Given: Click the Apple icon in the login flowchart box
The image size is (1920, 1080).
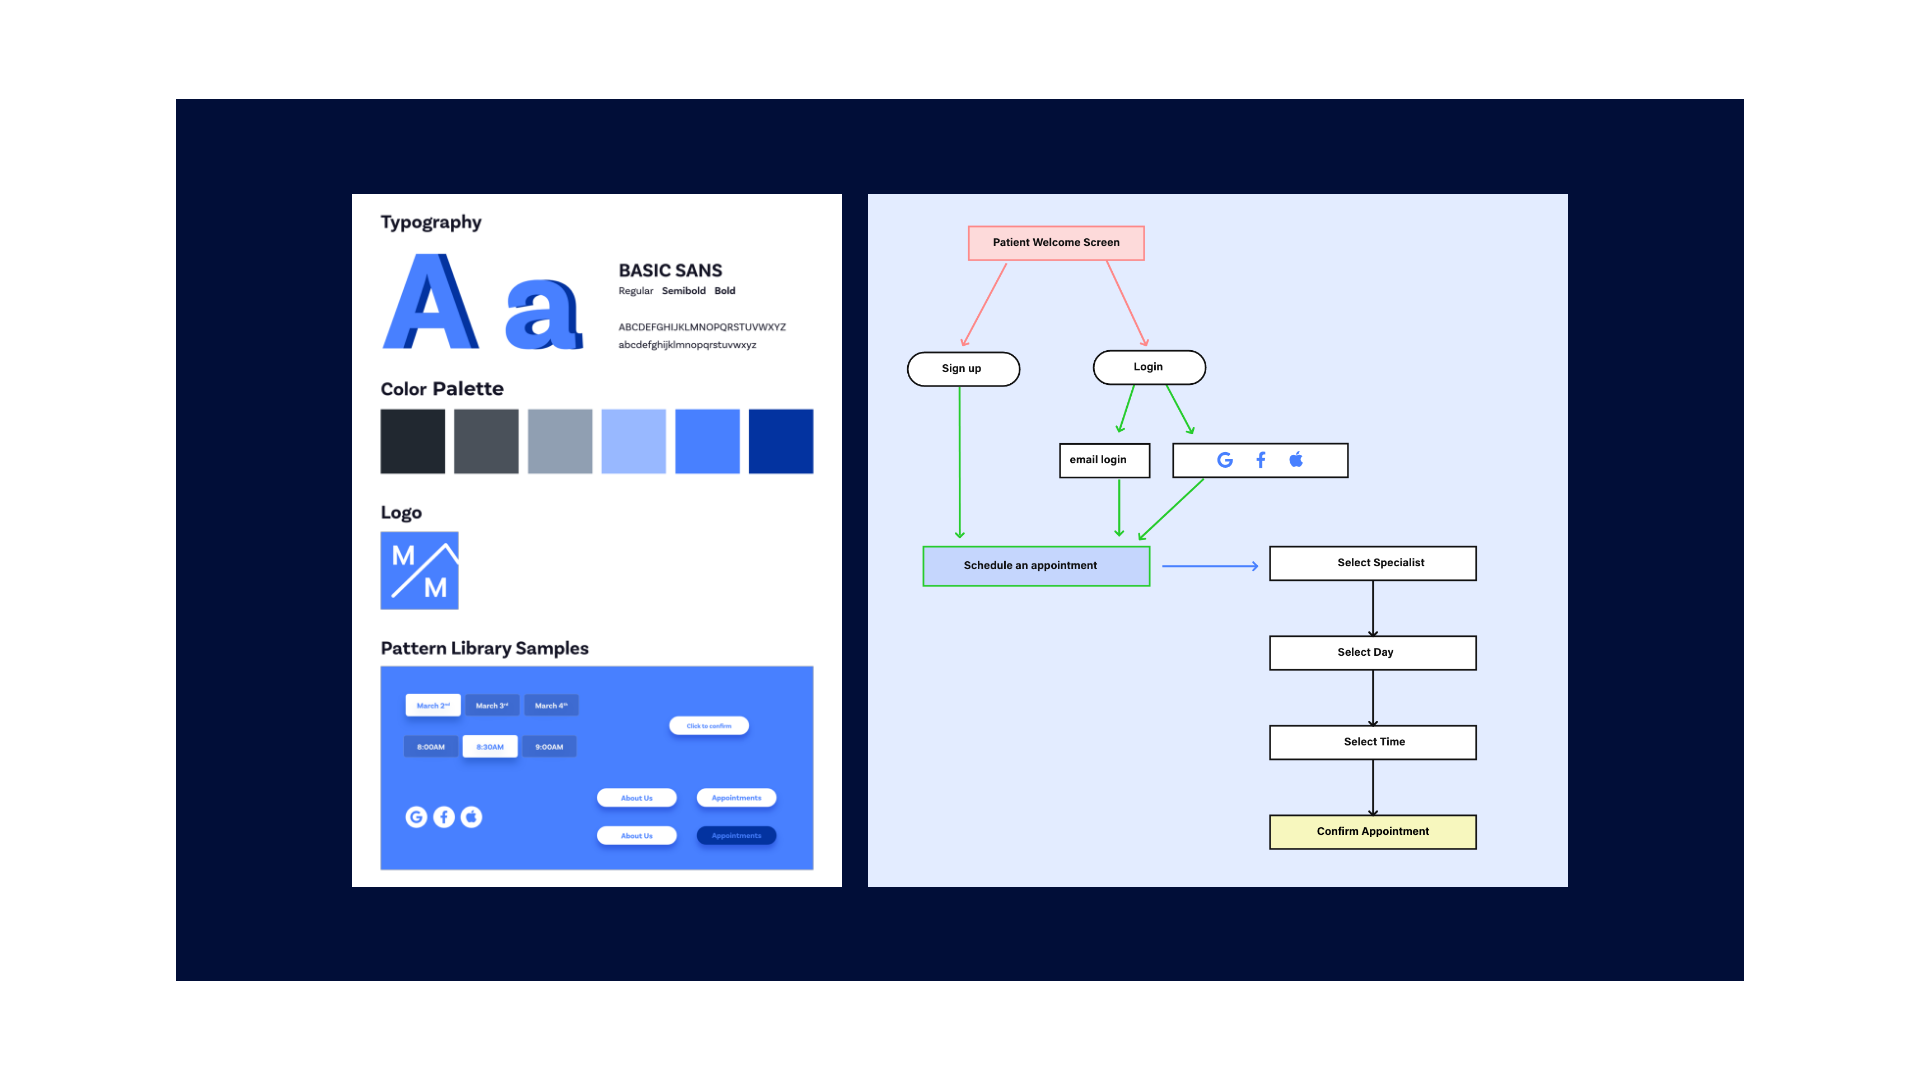Looking at the screenshot, I should (1296, 459).
